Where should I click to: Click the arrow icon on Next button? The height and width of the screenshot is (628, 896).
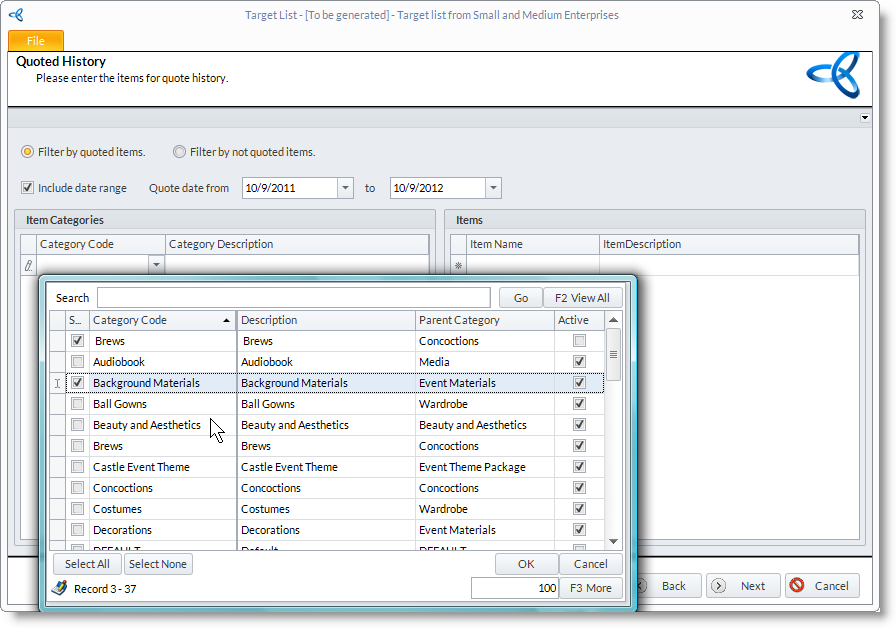coord(719,586)
